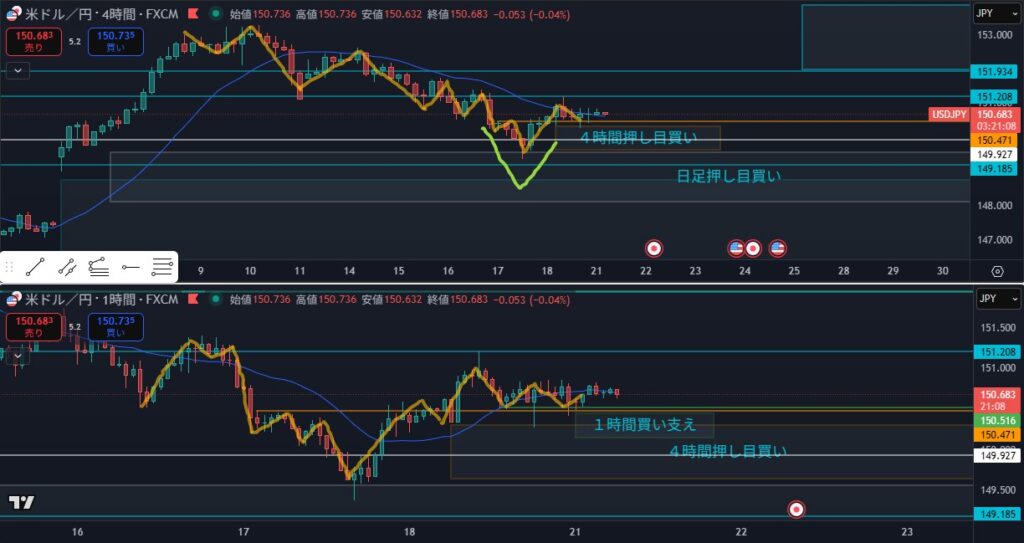The width and height of the screenshot is (1024, 543).
Task: Choose the line-with-midpoints tool in floating toolbar
Action: 67,266
